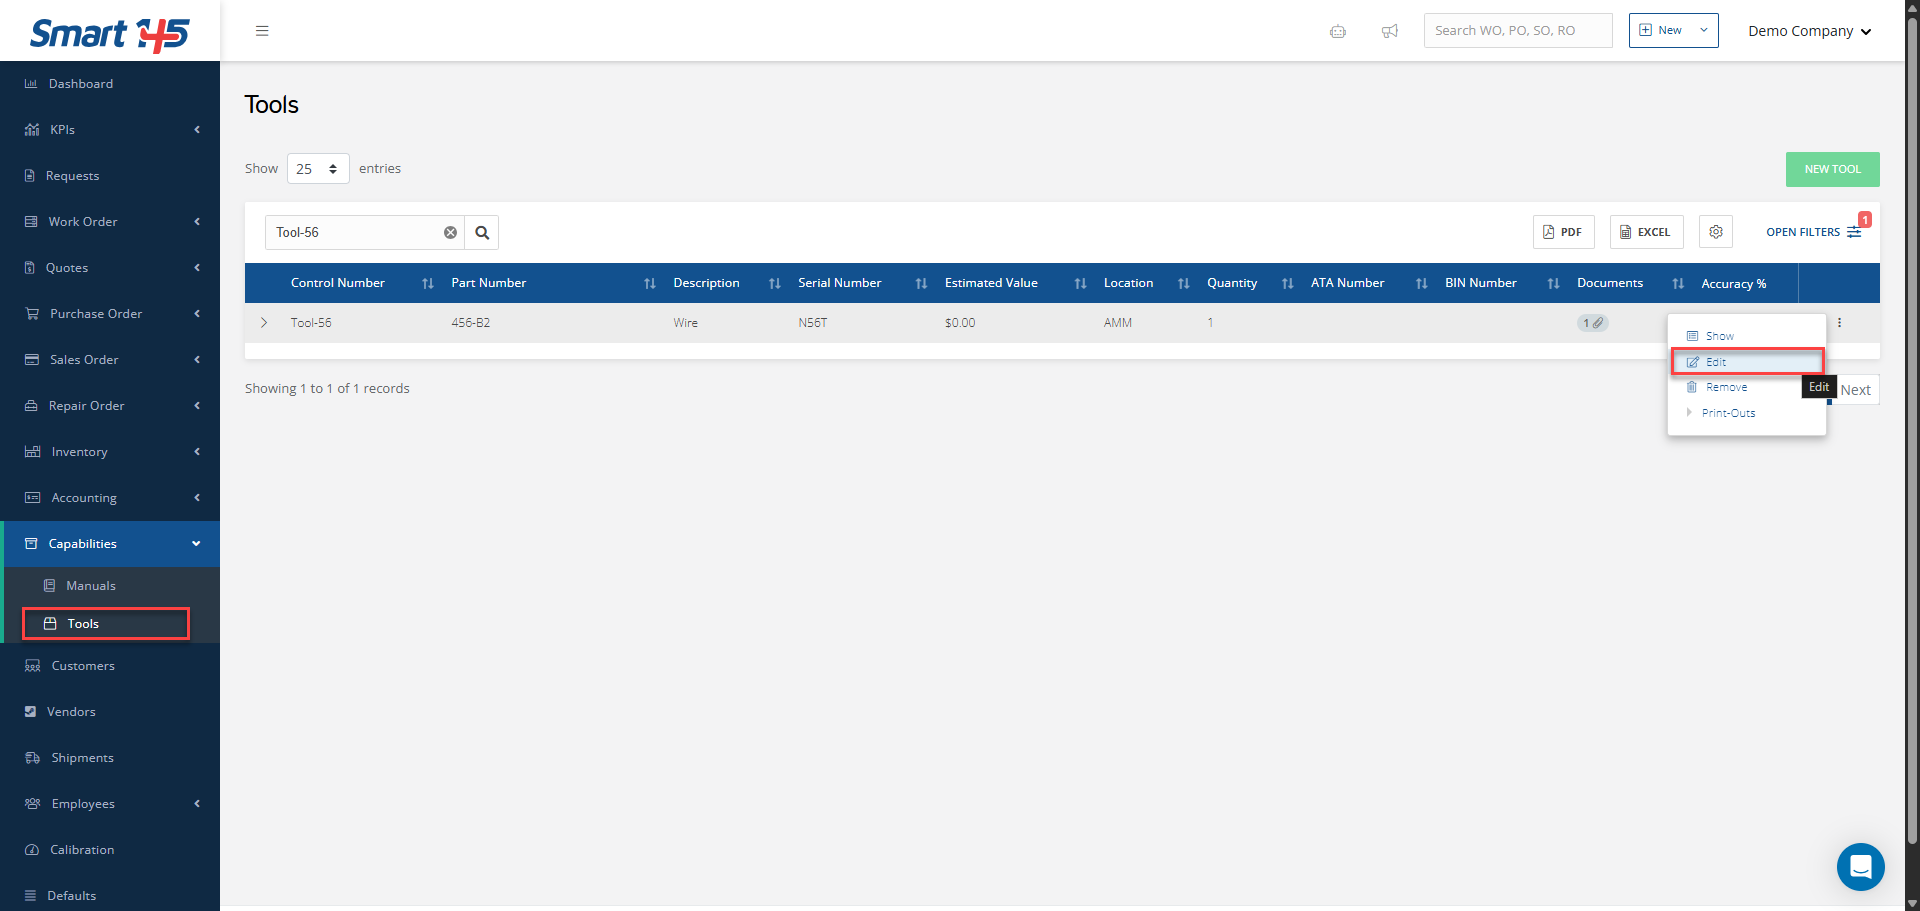This screenshot has width=1920, height=911.
Task: Open table settings gear icon
Action: 1716,232
